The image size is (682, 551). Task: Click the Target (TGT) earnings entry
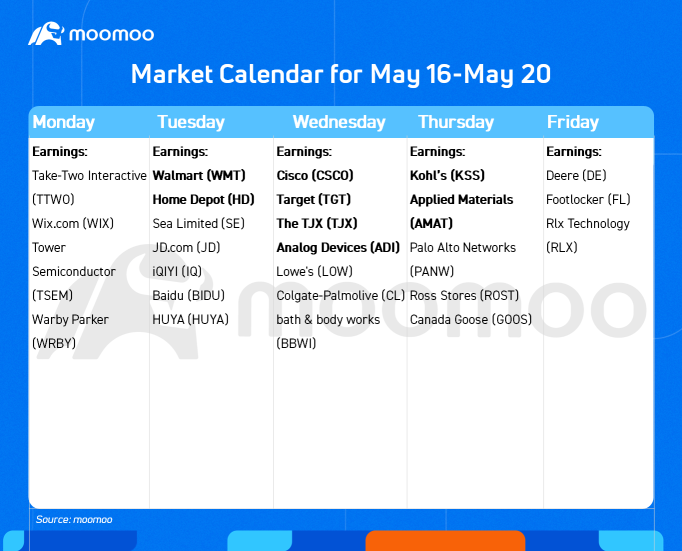314,200
